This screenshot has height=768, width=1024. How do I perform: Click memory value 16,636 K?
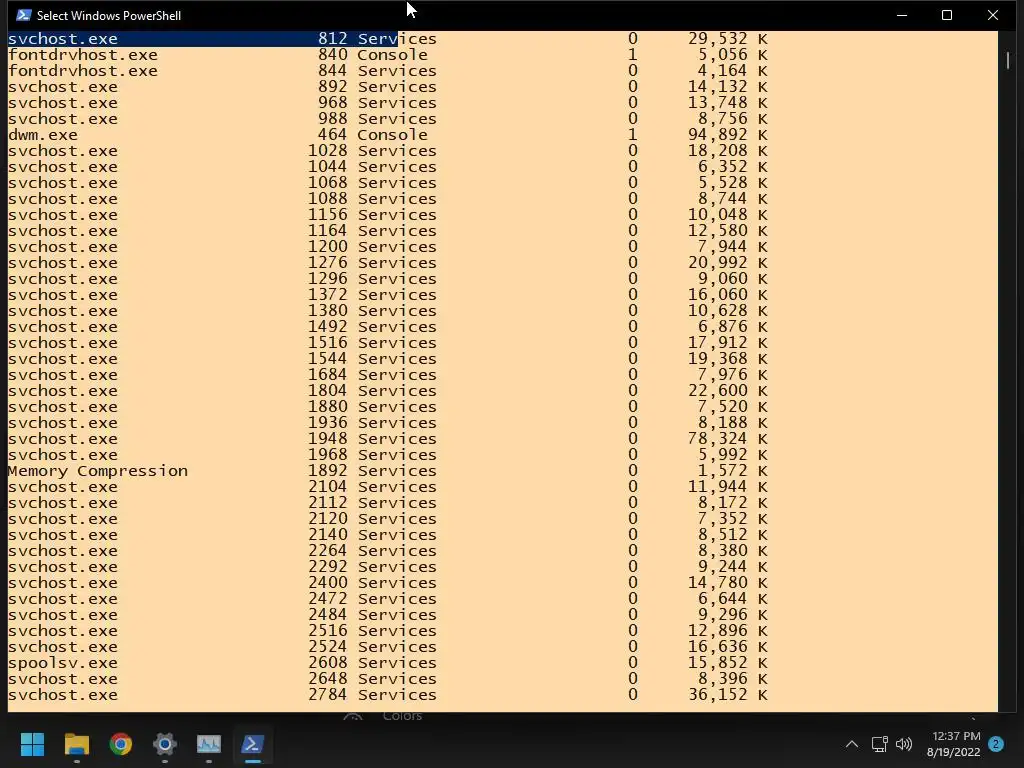pos(728,647)
